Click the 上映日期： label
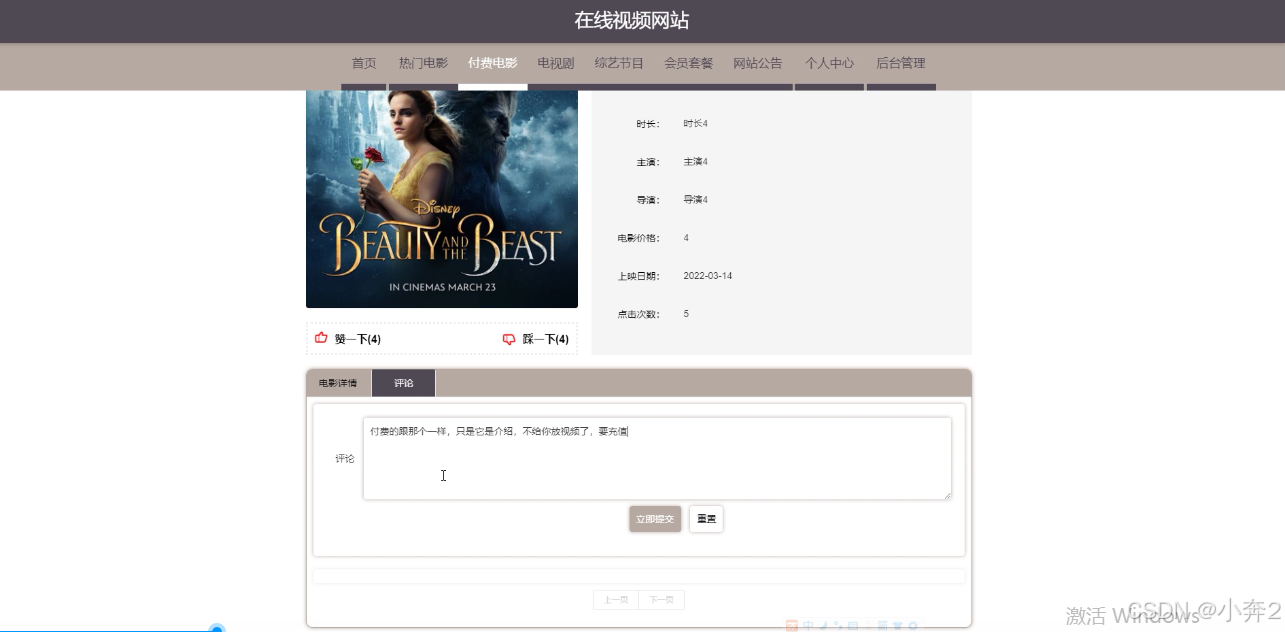The width and height of the screenshot is (1285, 632). tap(639, 276)
